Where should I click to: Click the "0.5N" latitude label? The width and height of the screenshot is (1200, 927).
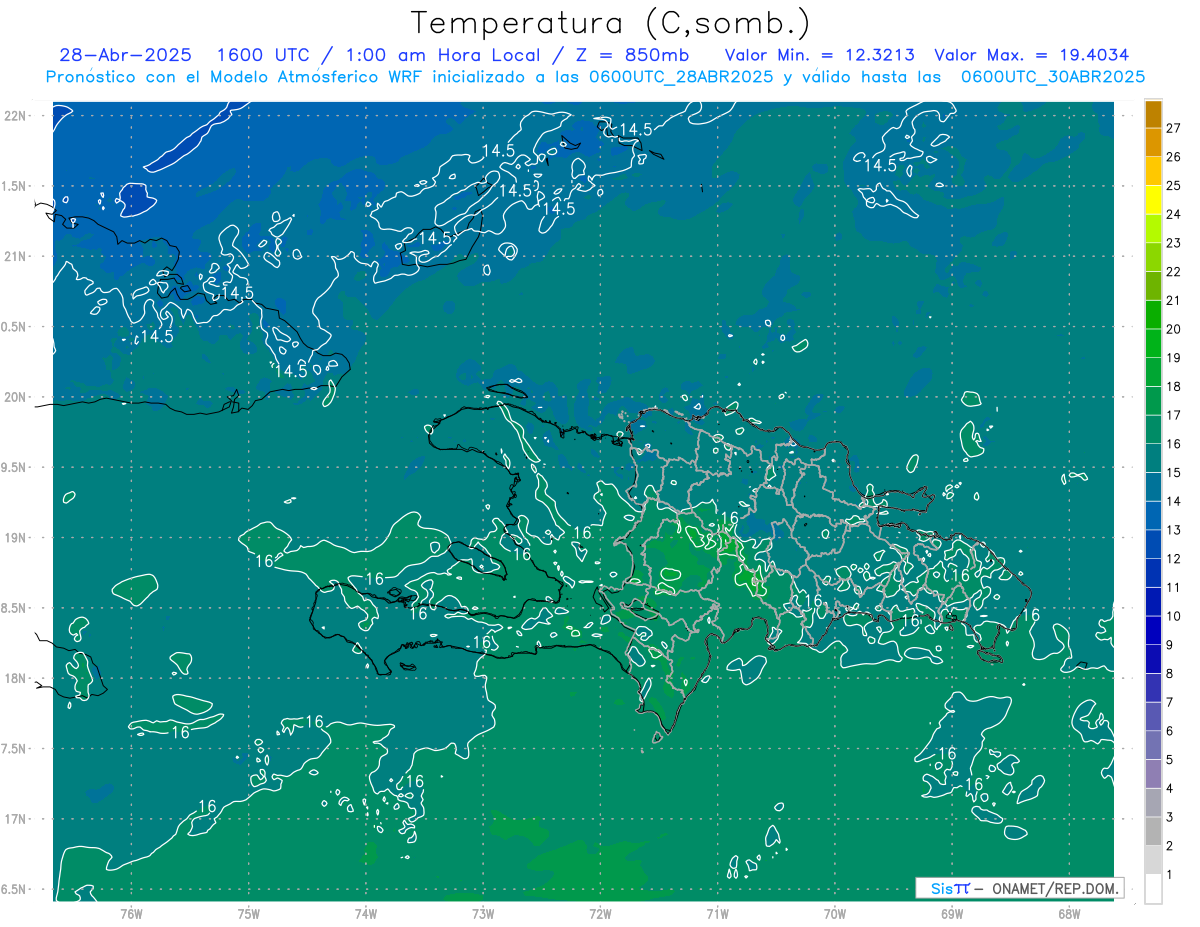click(x=14, y=327)
